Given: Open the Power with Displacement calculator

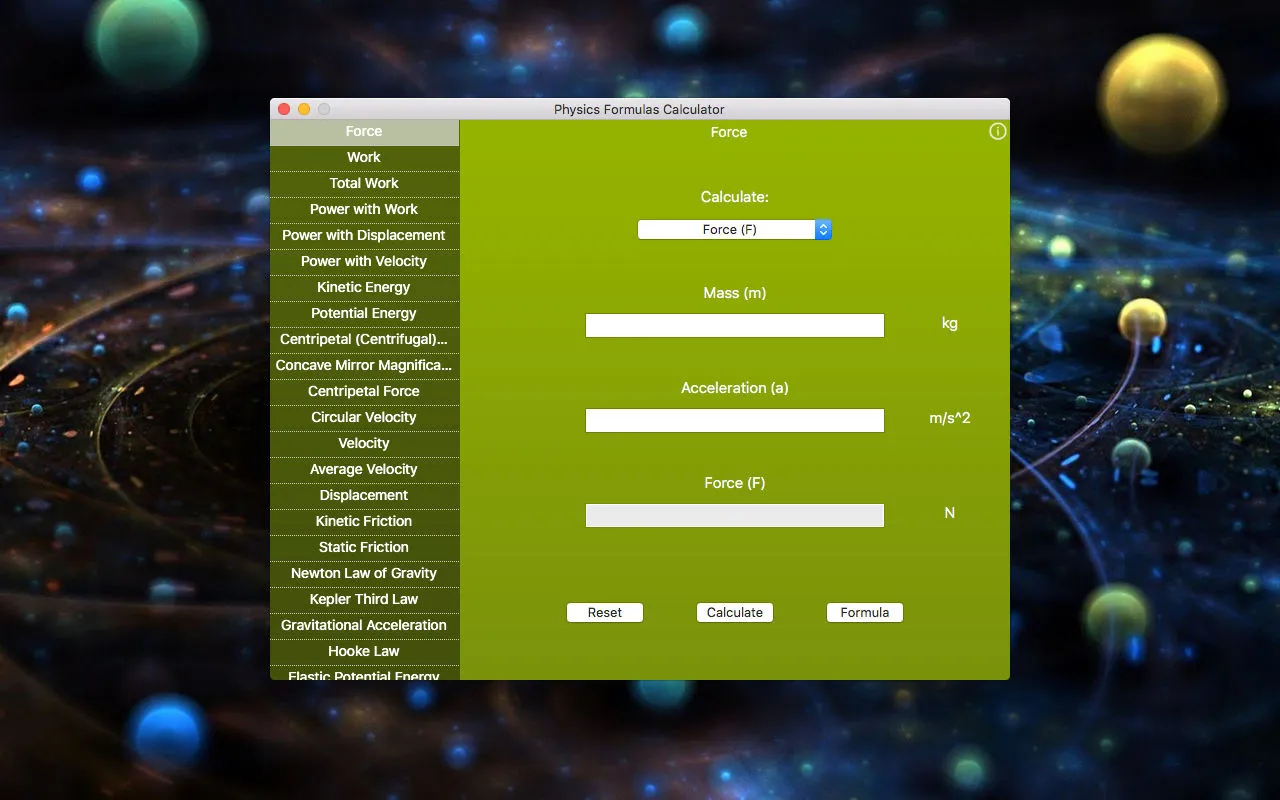Looking at the screenshot, I should click(364, 235).
